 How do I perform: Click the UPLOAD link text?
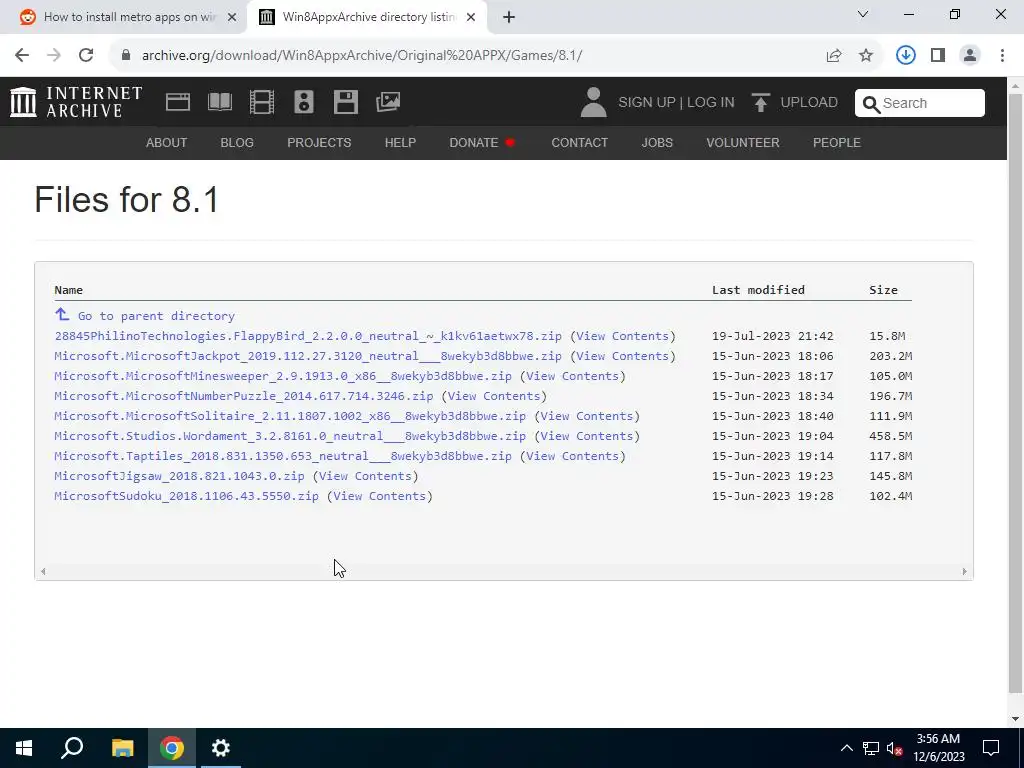809,103
